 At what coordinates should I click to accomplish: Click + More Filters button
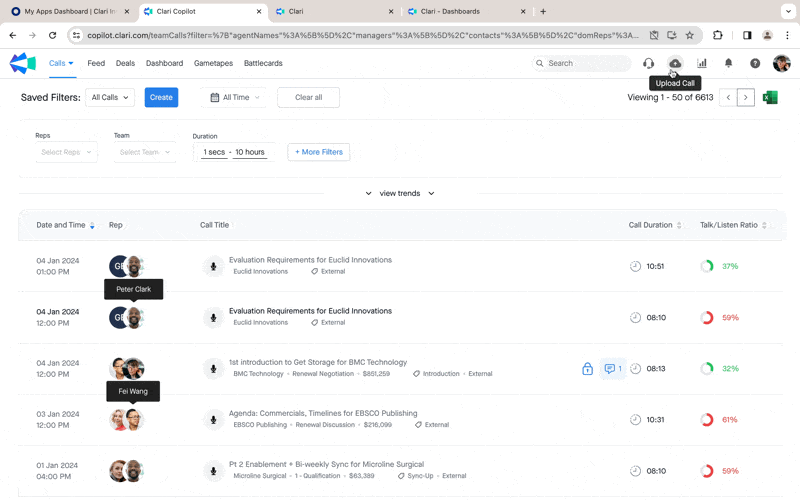(x=319, y=152)
